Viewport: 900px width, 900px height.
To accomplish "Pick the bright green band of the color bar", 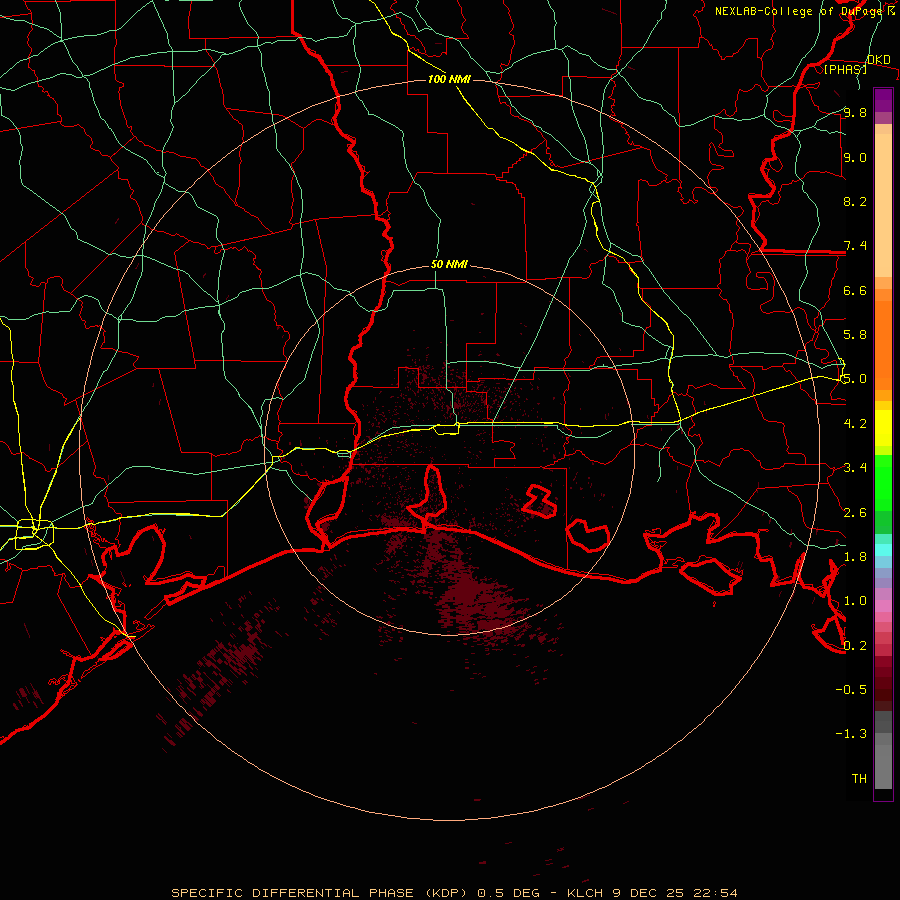I will (883, 483).
